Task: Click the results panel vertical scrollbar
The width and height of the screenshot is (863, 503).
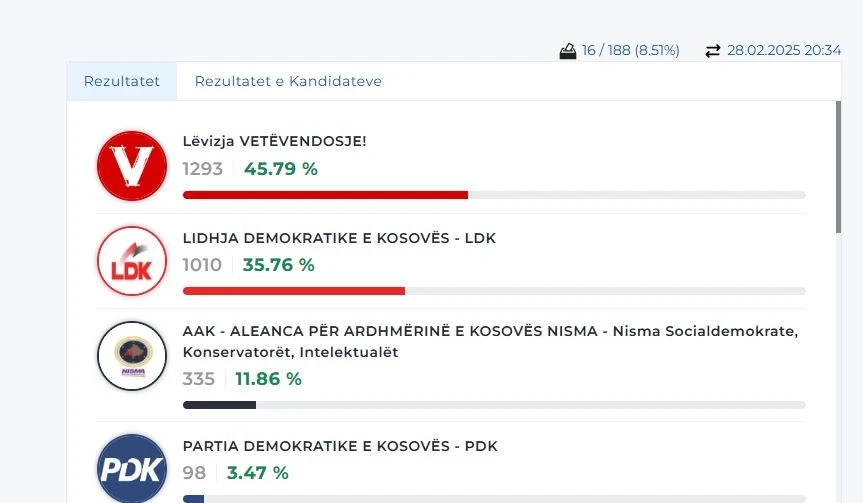Action: (838, 167)
